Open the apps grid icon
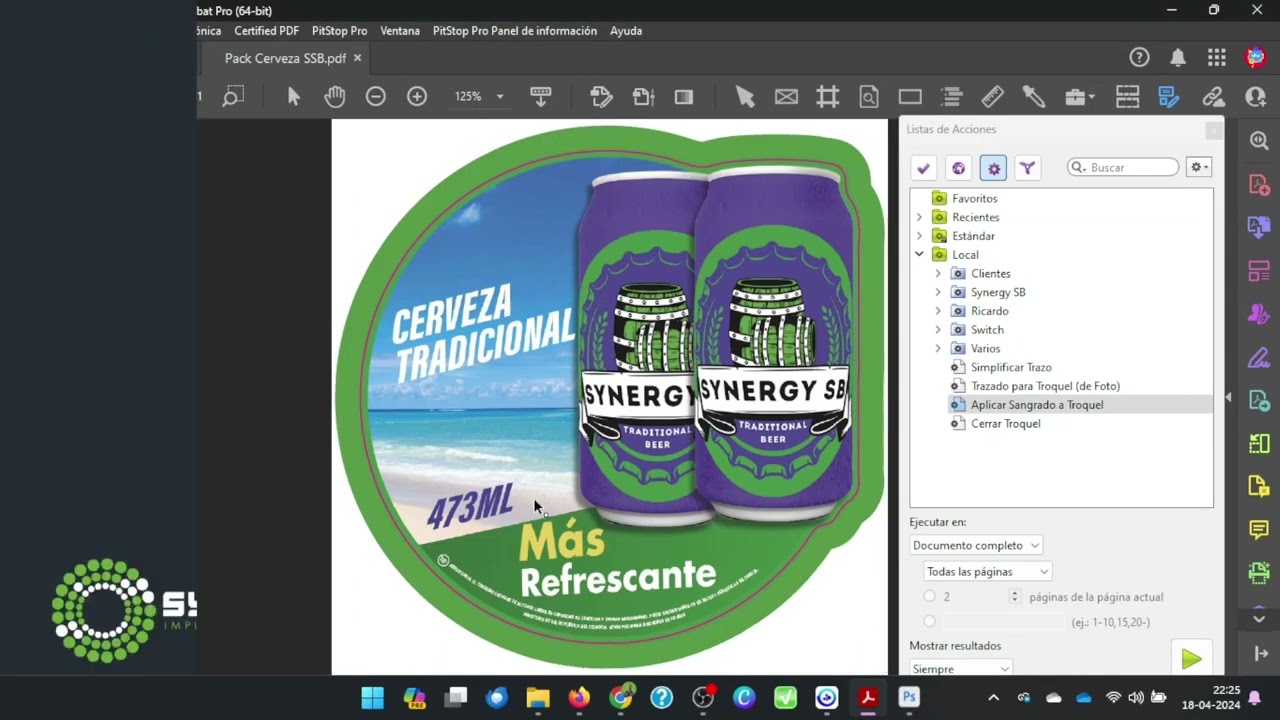This screenshot has height=720, width=1280. click(x=1217, y=58)
